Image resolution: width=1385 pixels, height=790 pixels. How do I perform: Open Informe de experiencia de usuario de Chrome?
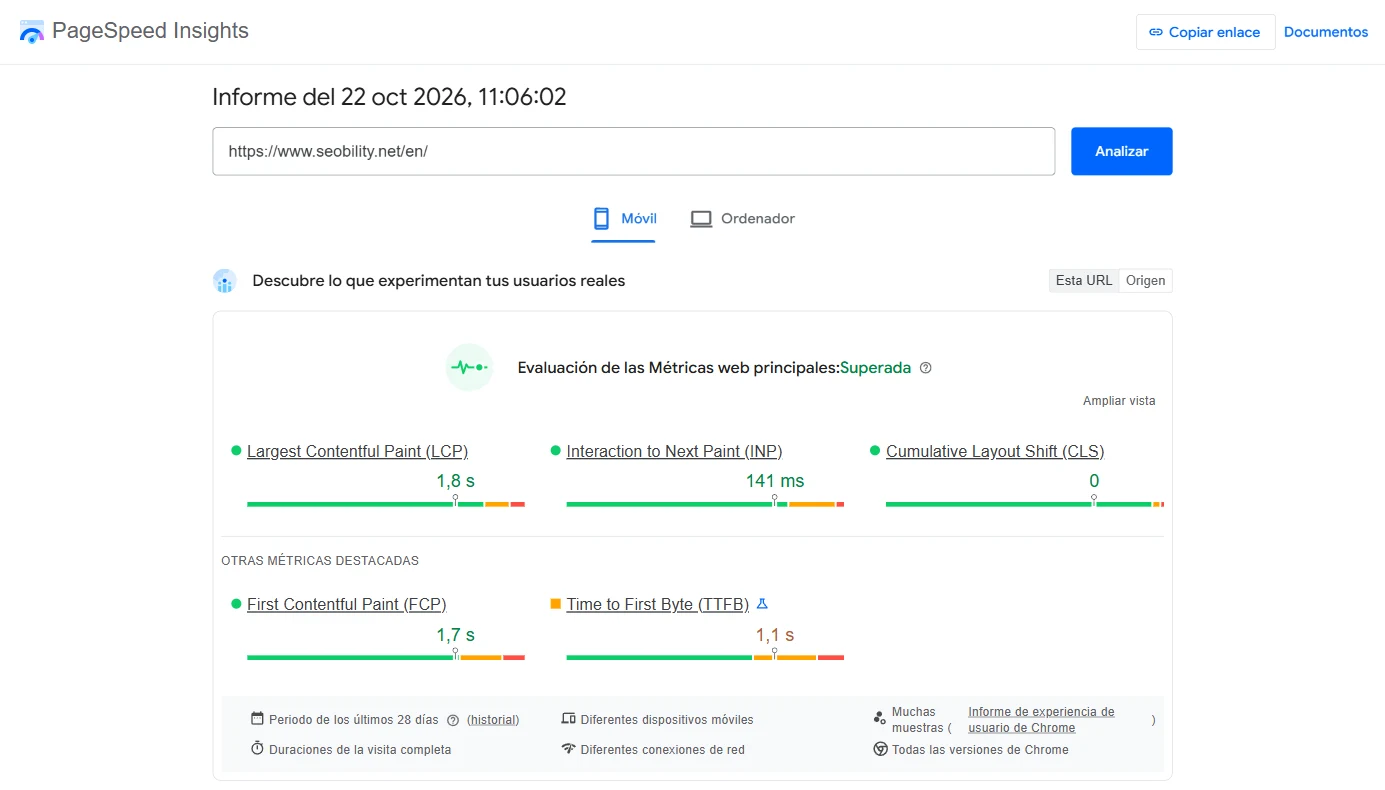point(1041,720)
